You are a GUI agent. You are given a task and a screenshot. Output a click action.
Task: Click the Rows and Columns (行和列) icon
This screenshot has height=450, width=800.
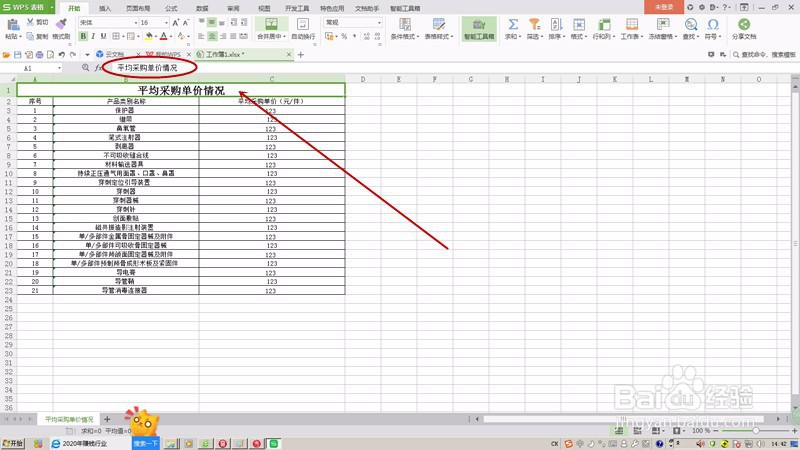point(604,24)
